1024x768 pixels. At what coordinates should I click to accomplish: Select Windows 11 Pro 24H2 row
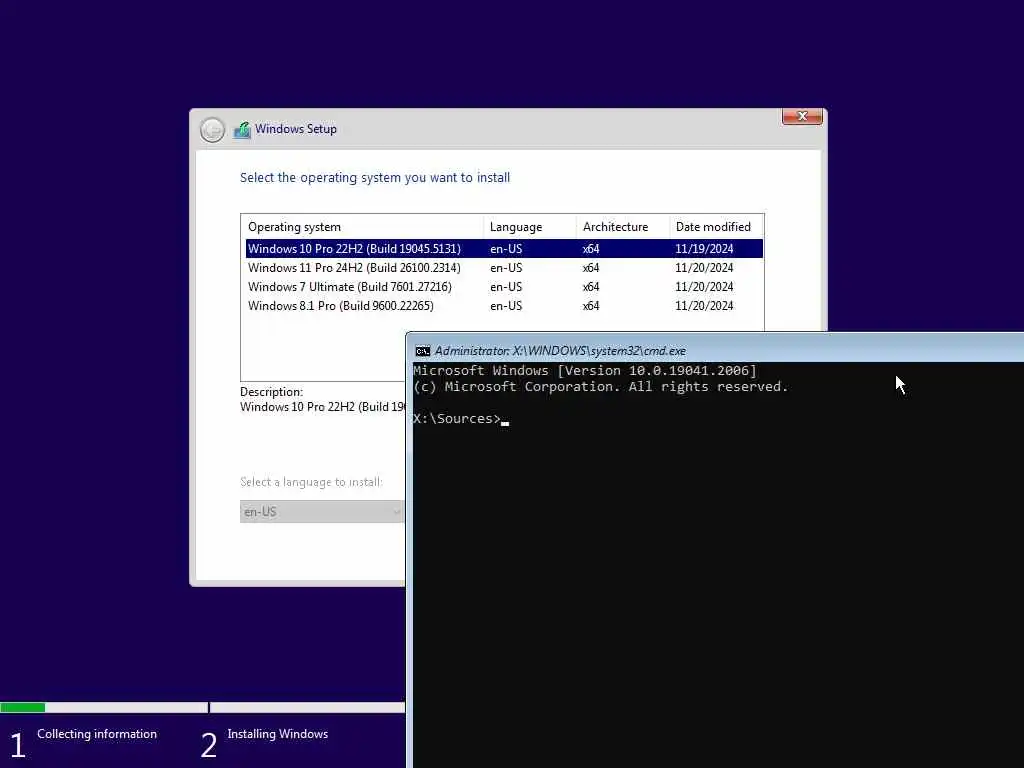(504, 268)
